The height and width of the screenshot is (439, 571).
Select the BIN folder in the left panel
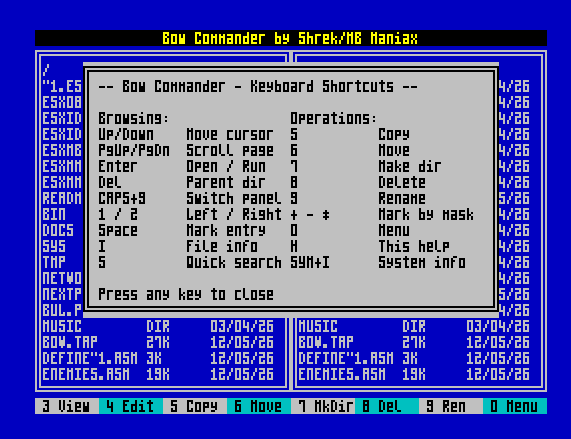point(54,214)
